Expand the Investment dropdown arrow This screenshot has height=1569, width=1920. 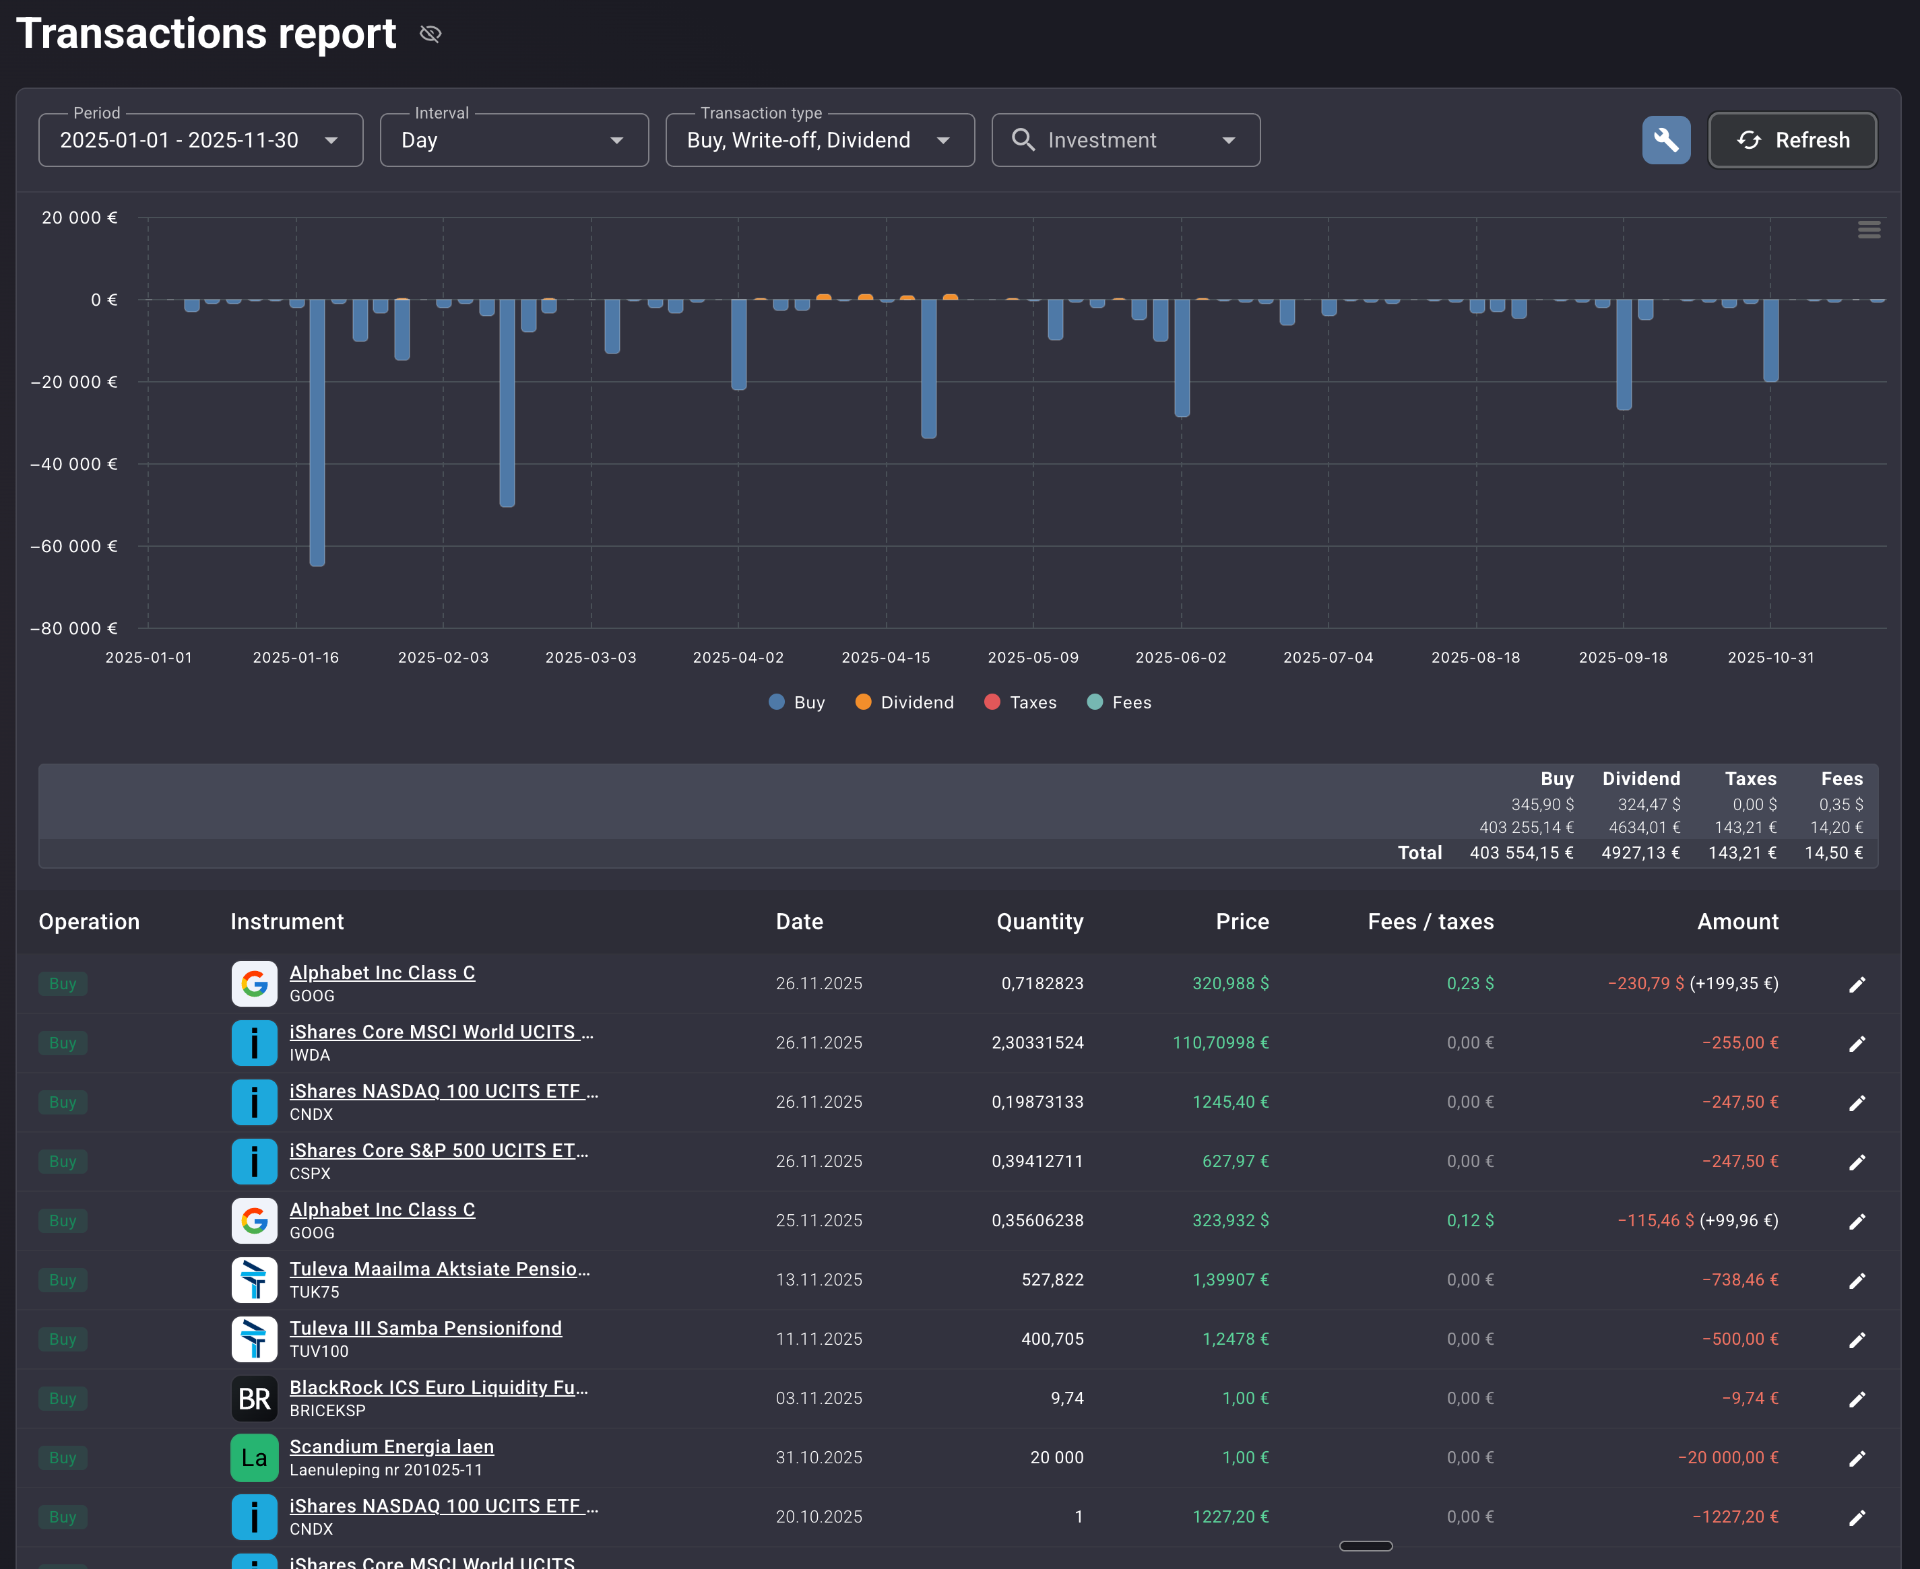point(1229,140)
